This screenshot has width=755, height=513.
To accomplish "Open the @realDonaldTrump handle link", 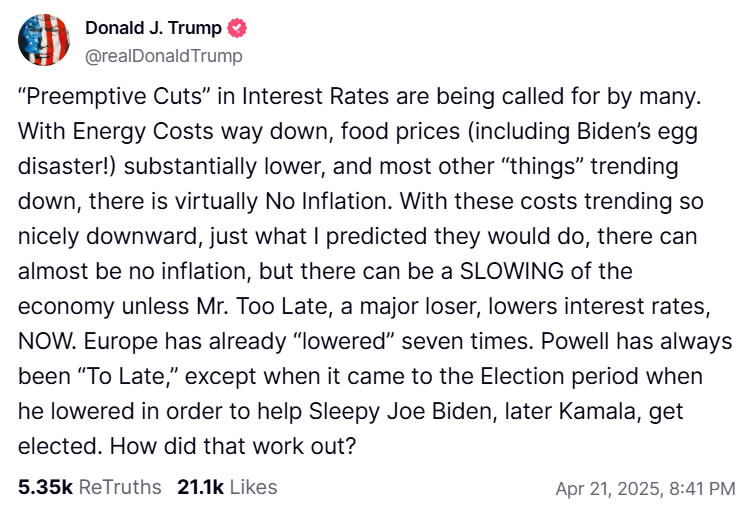I will coord(163,56).
